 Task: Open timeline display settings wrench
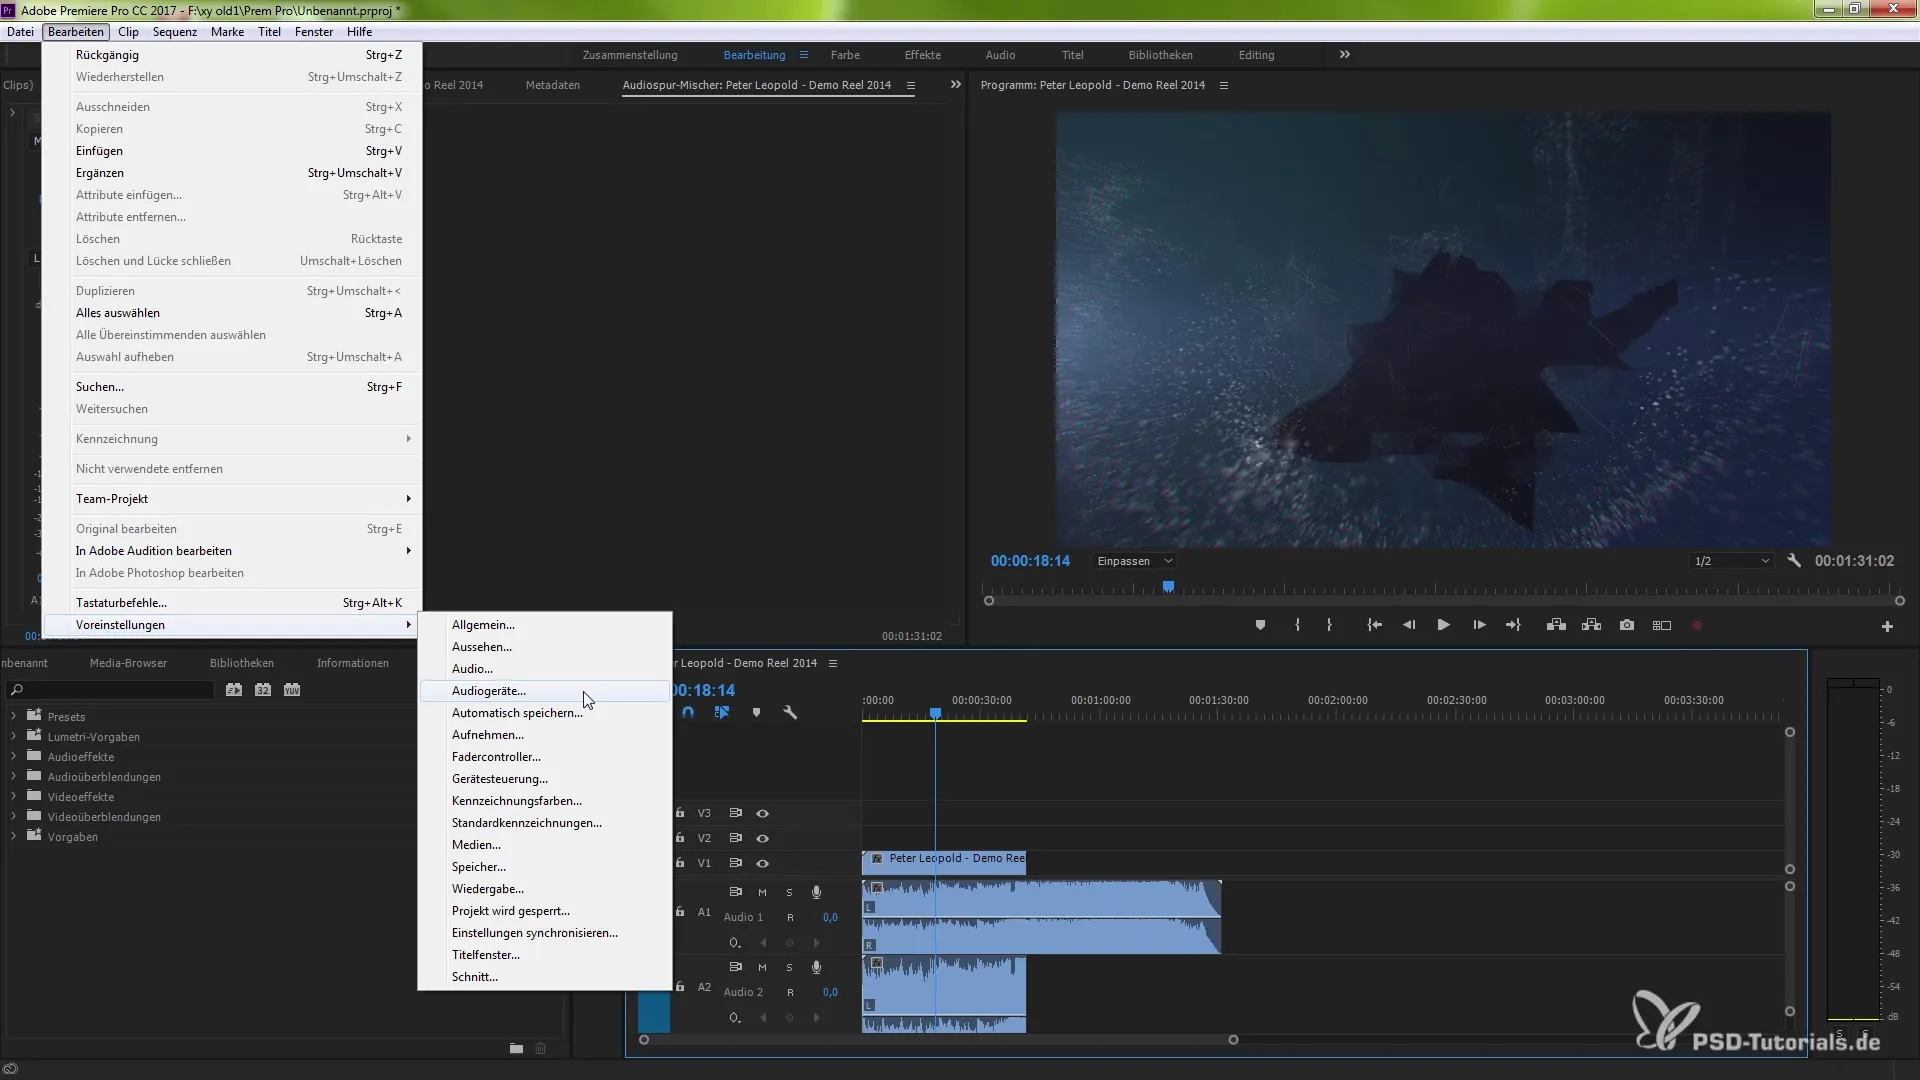pos(790,712)
